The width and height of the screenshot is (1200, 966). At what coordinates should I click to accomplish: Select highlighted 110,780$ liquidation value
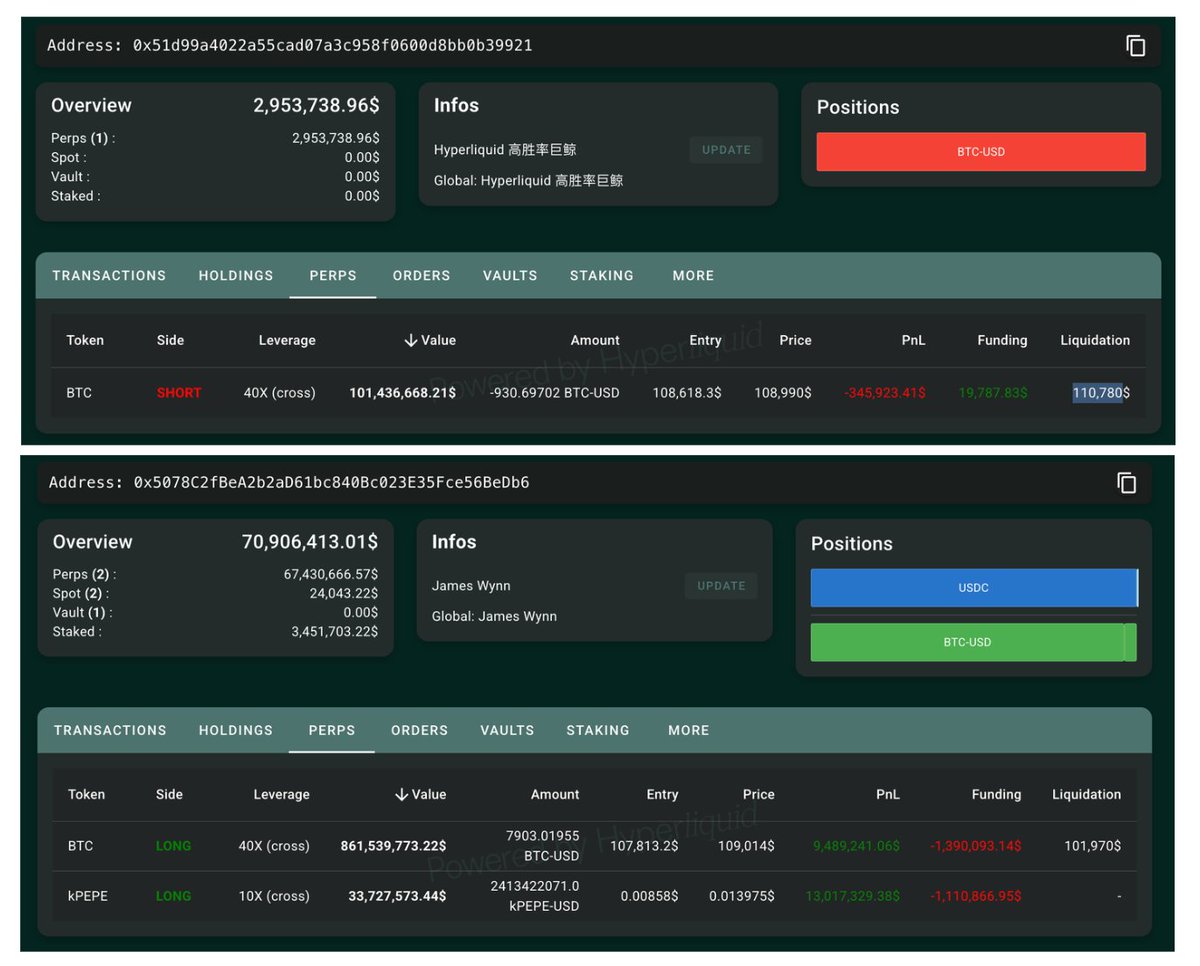pos(1101,393)
